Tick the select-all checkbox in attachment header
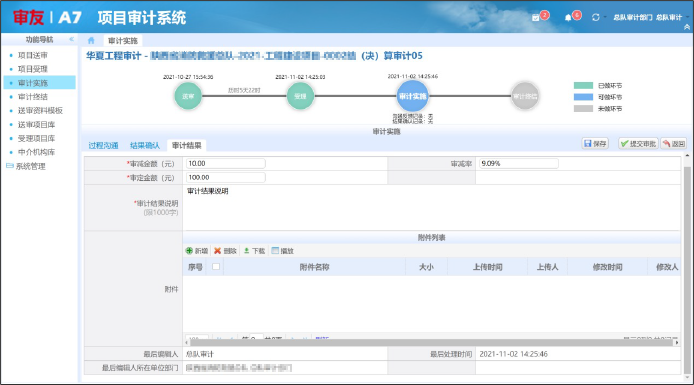 216,266
